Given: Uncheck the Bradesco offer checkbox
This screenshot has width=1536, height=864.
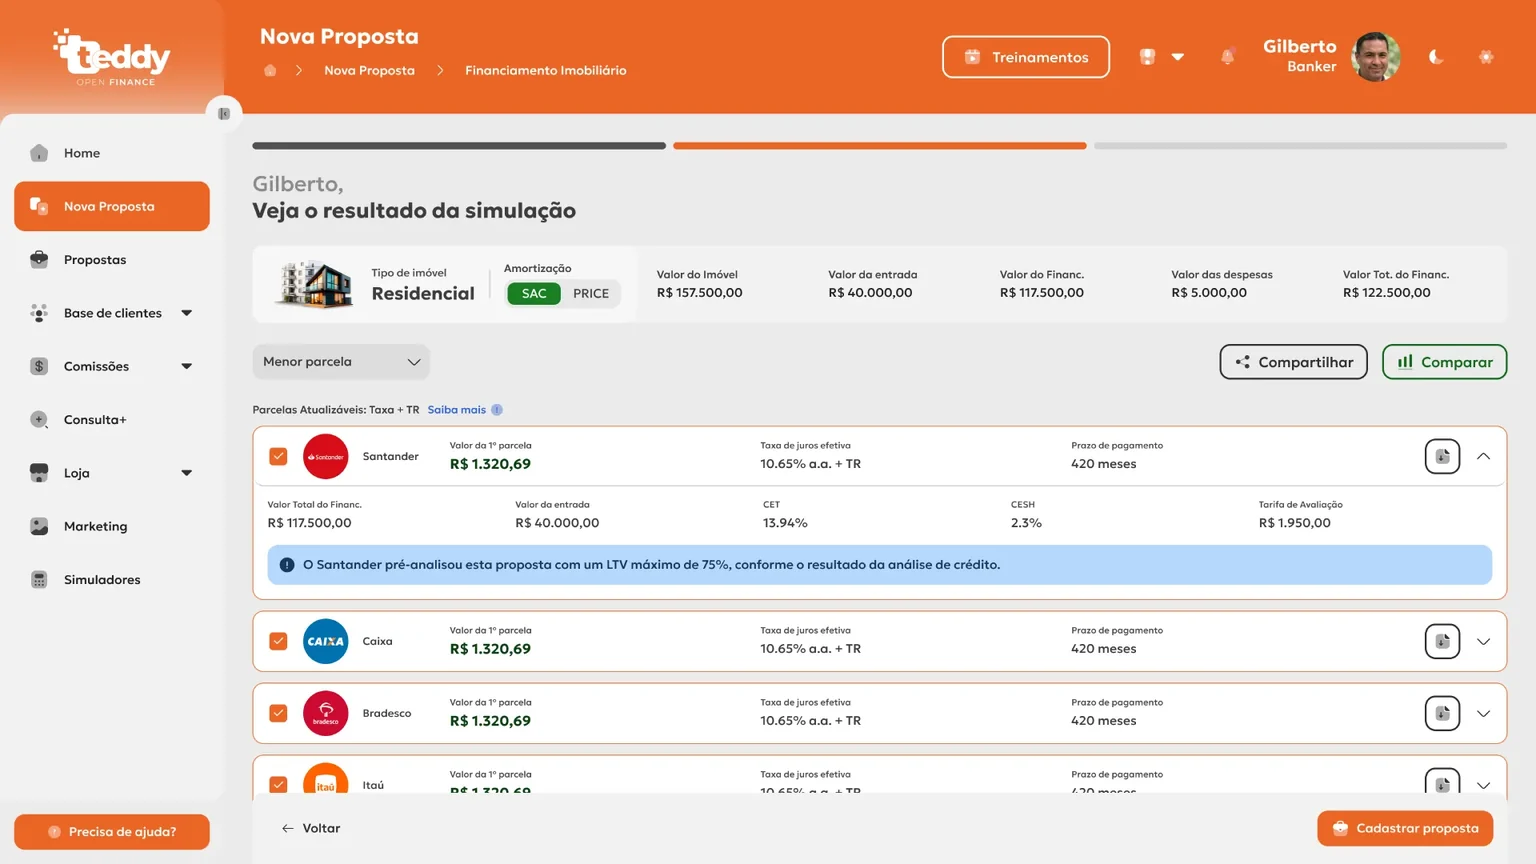Looking at the screenshot, I should 278,713.
